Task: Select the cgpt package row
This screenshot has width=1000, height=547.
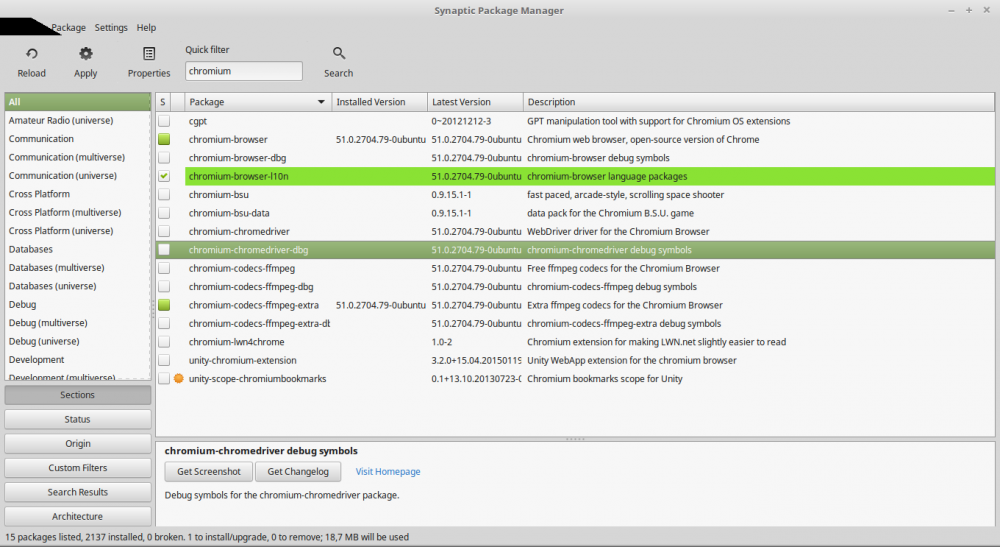Action: point(575,121)
